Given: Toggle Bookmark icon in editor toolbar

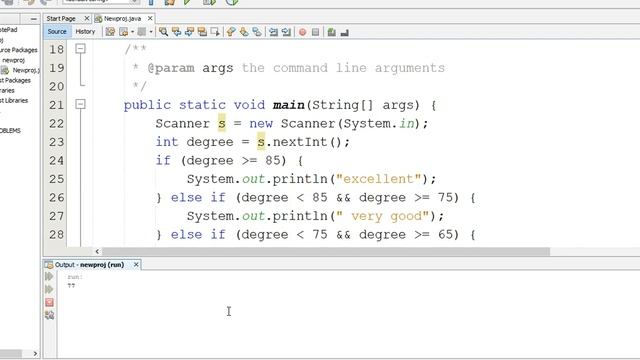Looking at the screenshot, I should [257, 32].
